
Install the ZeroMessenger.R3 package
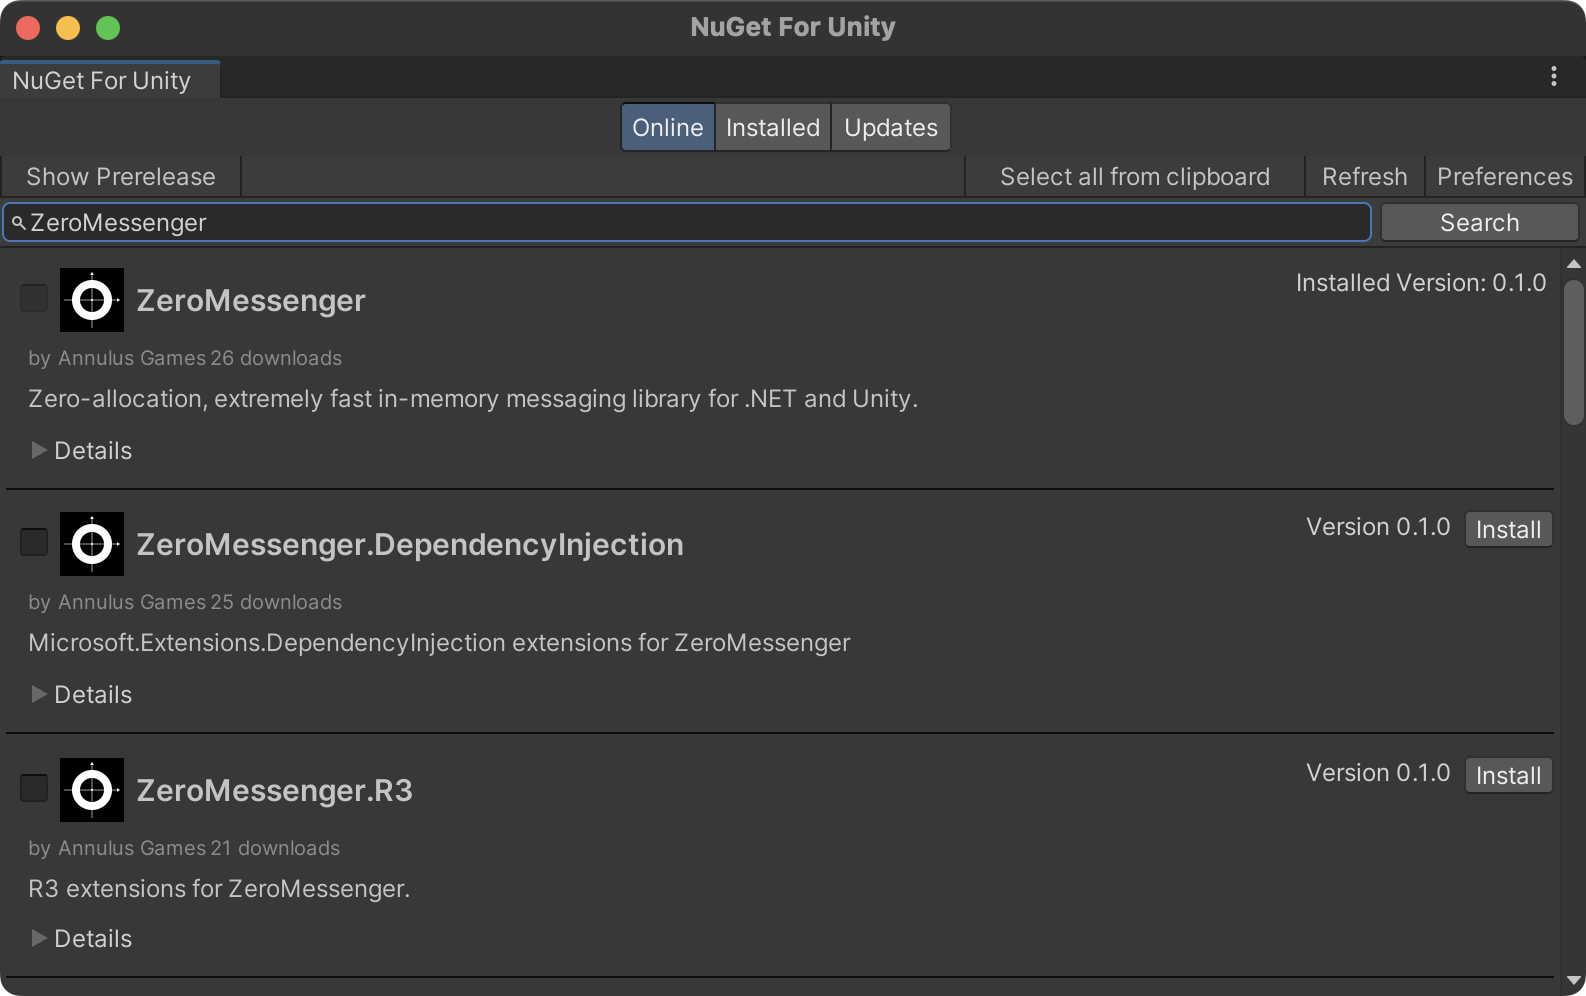(1508, 776)
